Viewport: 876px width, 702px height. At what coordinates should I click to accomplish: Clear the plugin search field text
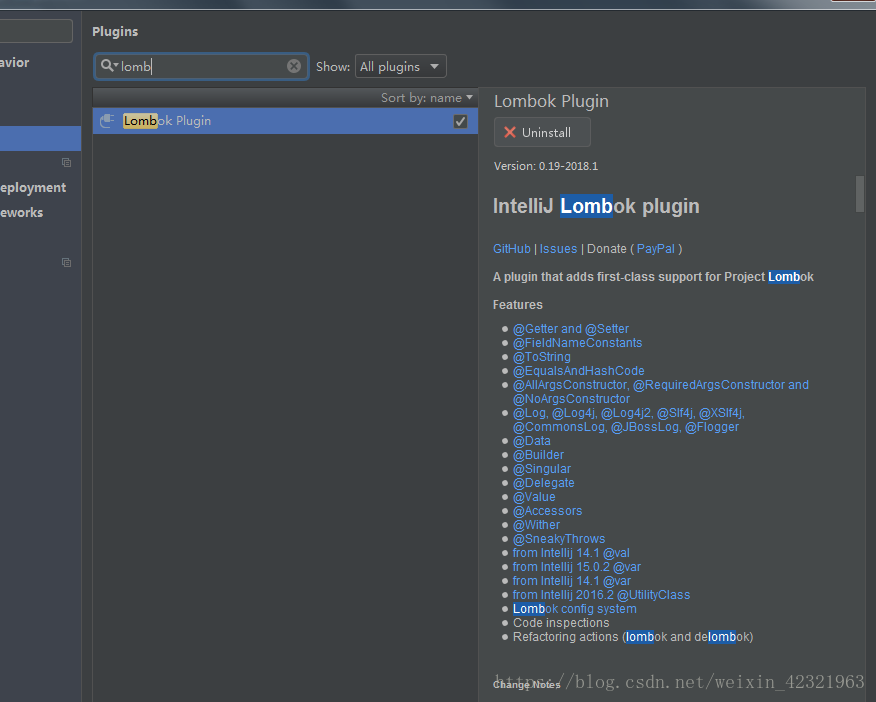click(294, 66)
